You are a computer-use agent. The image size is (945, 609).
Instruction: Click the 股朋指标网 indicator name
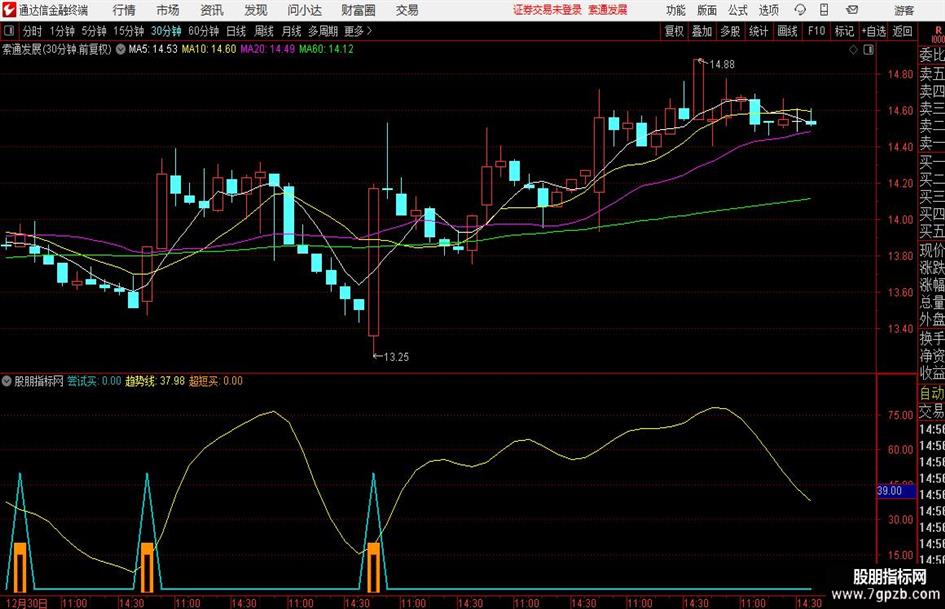[x=39, y=381]
